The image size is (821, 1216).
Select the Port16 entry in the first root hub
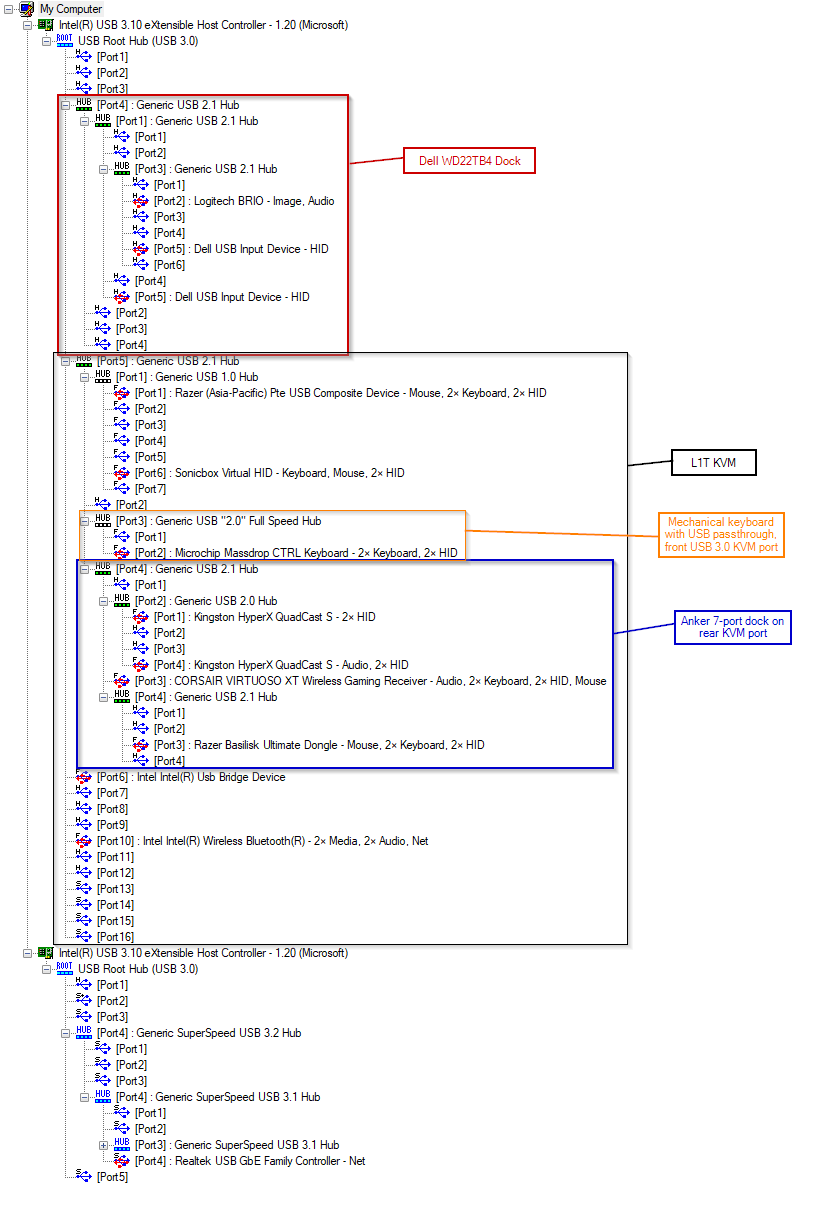pyautogui.click(x=114, y=937)
